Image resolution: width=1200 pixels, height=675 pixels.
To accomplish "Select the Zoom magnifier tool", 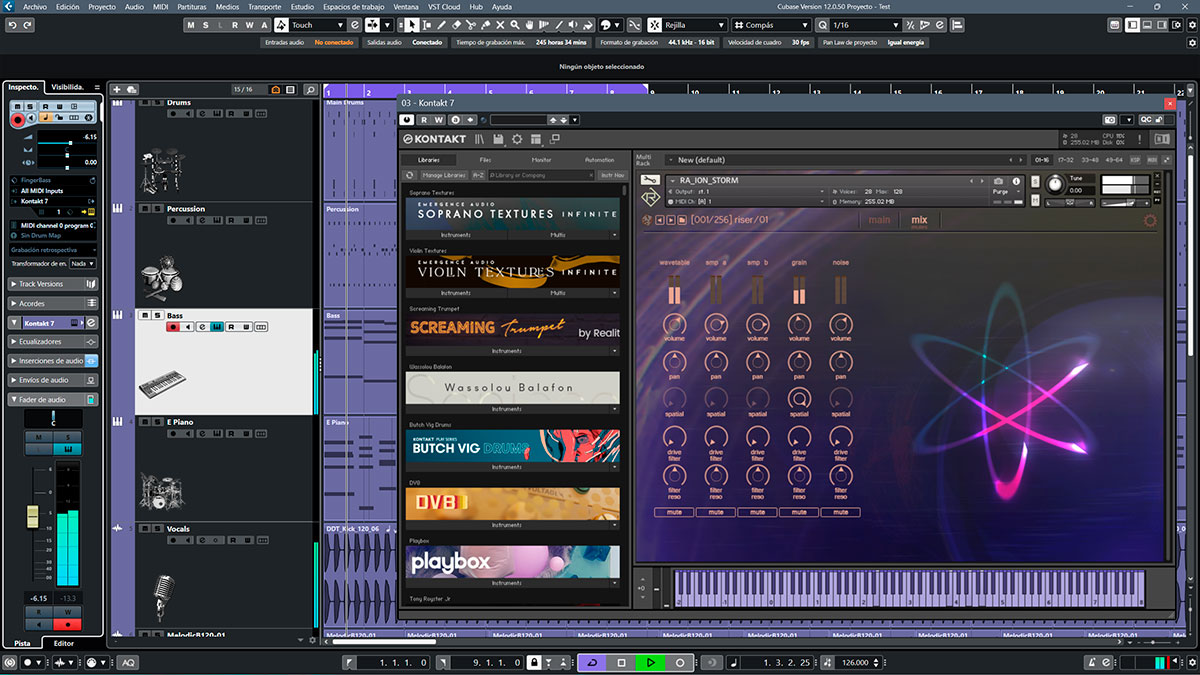I will (x=515, y=25).
